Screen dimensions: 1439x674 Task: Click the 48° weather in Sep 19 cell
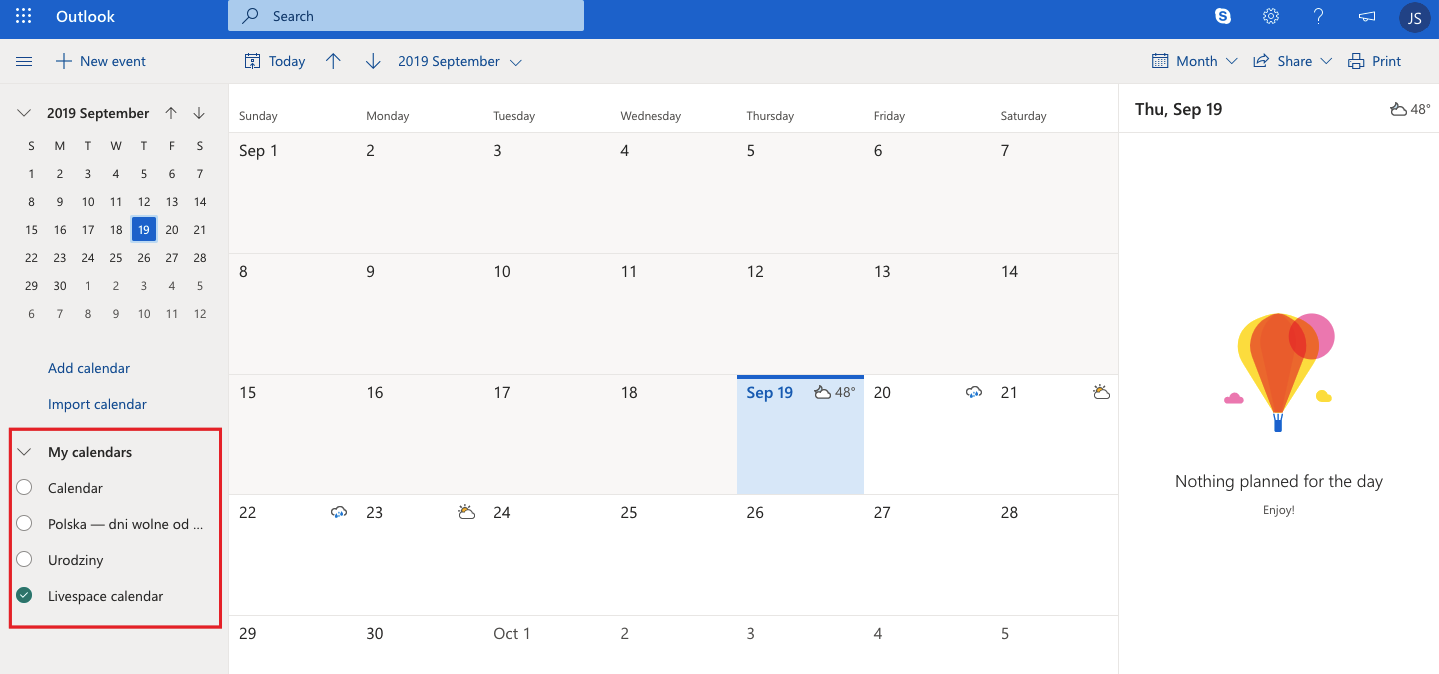[x=835, y=392]
